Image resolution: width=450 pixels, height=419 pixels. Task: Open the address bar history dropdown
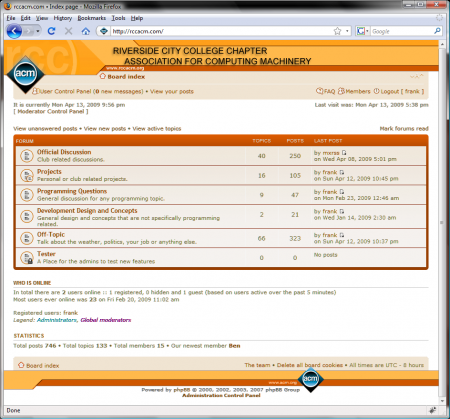coord(347,31)
